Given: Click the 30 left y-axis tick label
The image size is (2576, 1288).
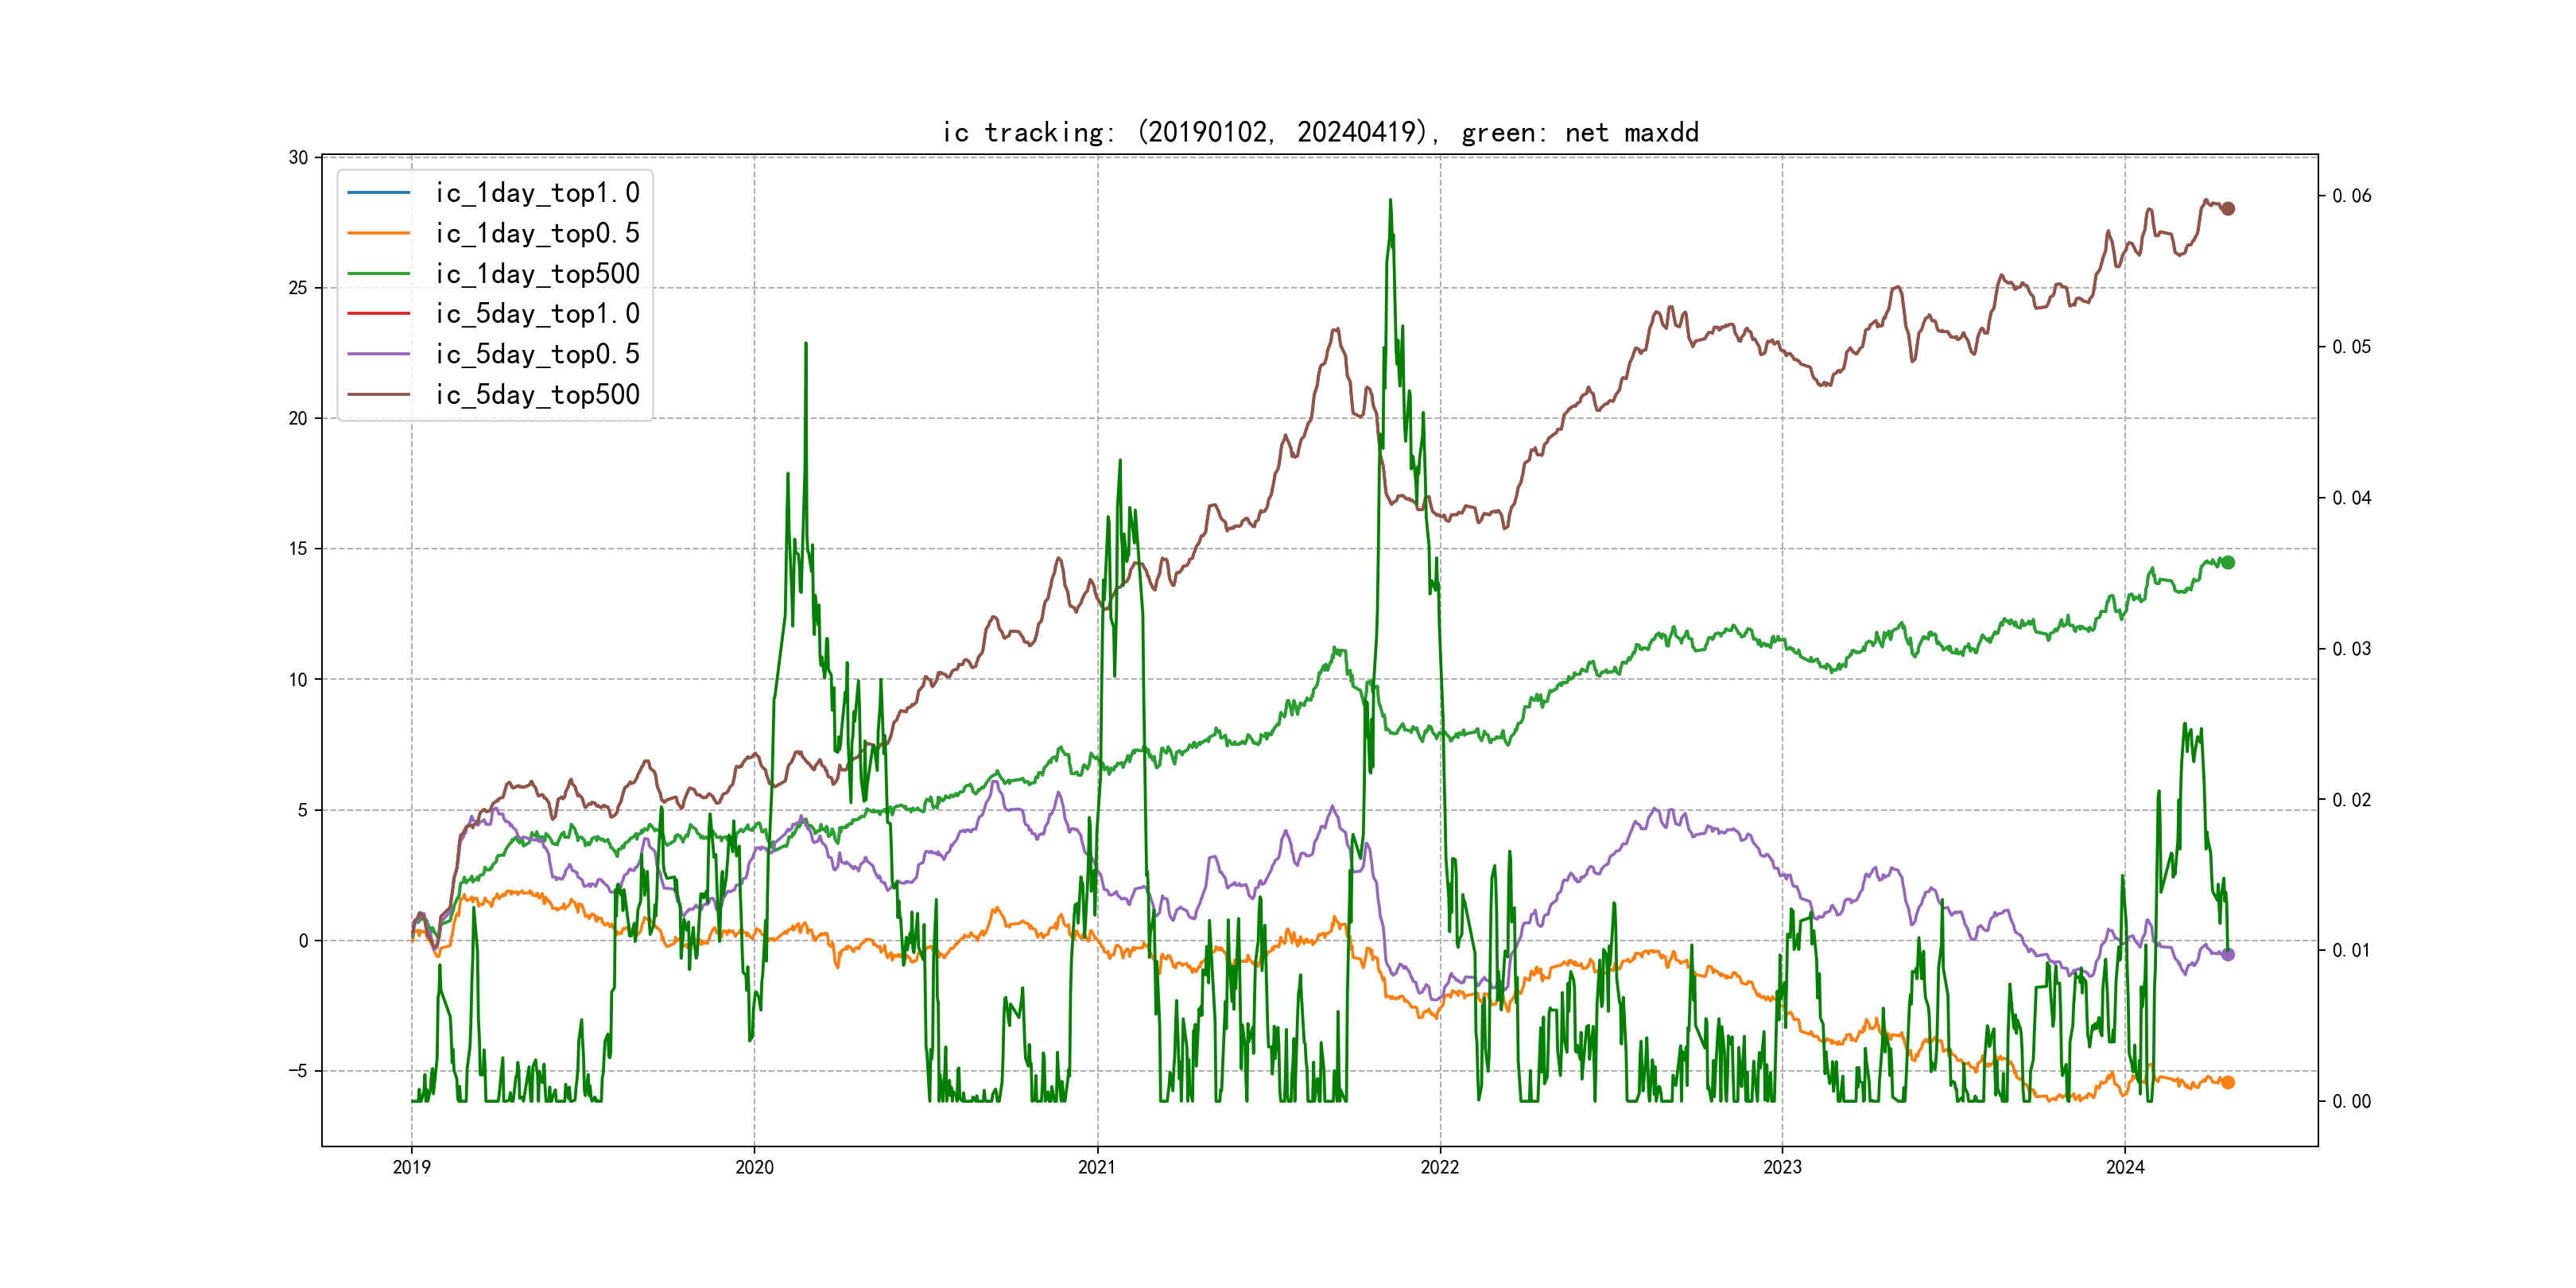Looking at the screenshot, I should pos(298,157).
